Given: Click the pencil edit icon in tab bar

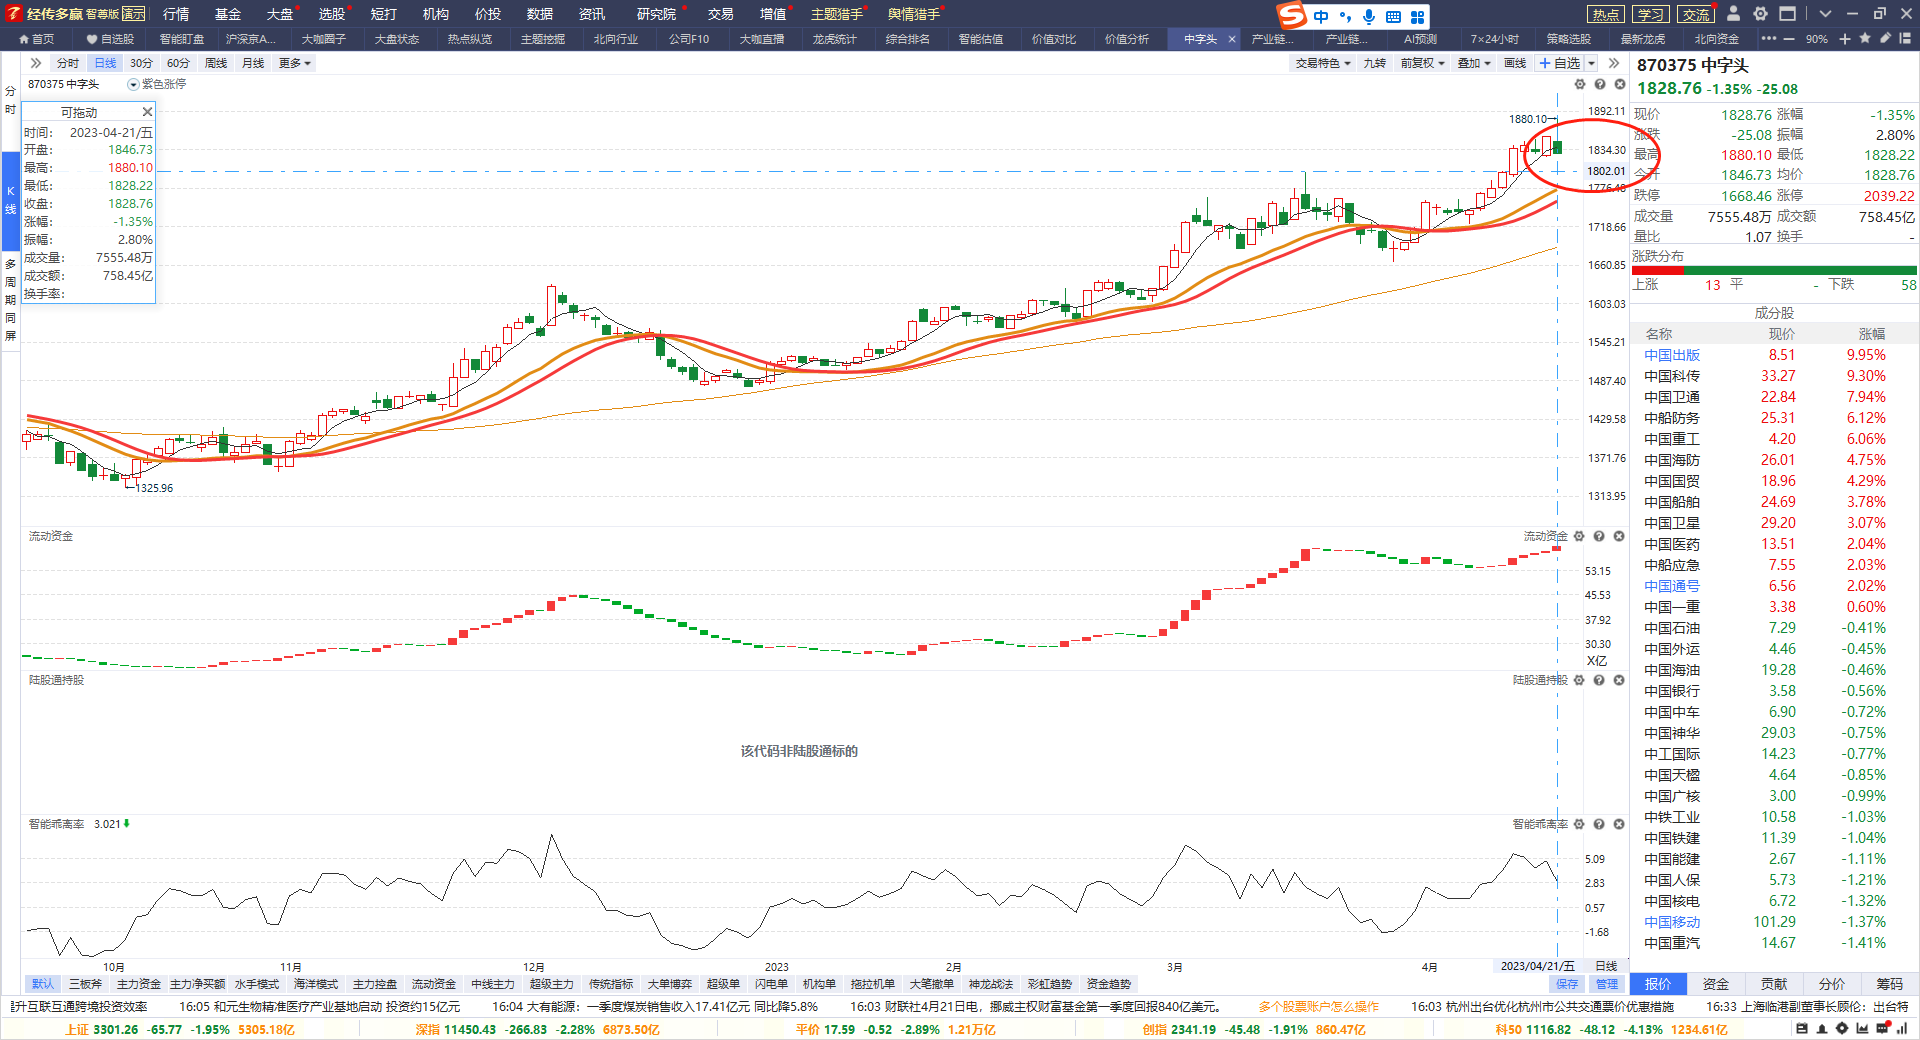Looking at the screenshot, I should tap(1885, 39).
